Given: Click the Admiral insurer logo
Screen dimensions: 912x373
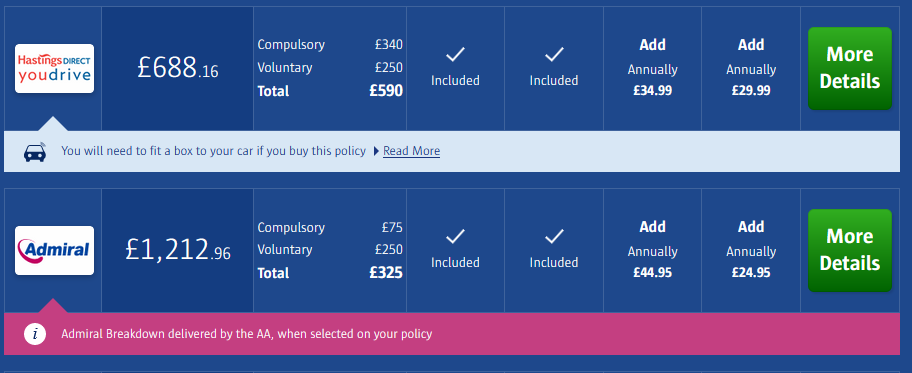Looking at the screenshot, I should pos(54,250).
